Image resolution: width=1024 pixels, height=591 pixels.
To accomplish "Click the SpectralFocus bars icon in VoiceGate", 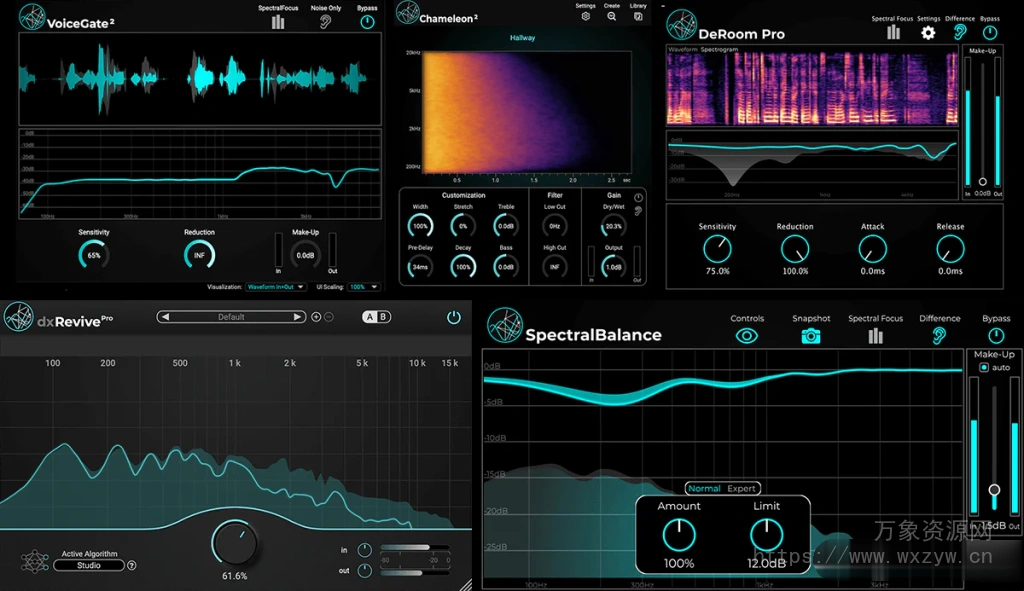I will pyautogui.click(x=278, y=21).
